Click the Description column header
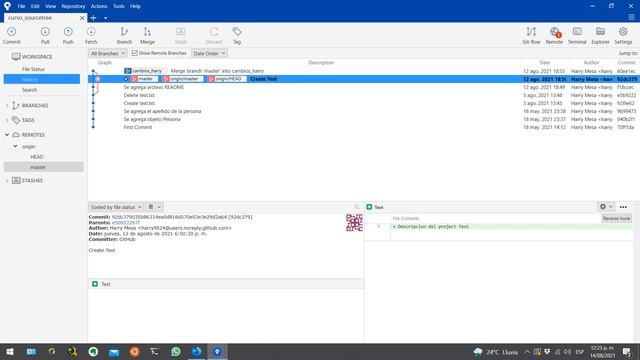The width and height of the screenshot is (640, 360). coord(321,62)
